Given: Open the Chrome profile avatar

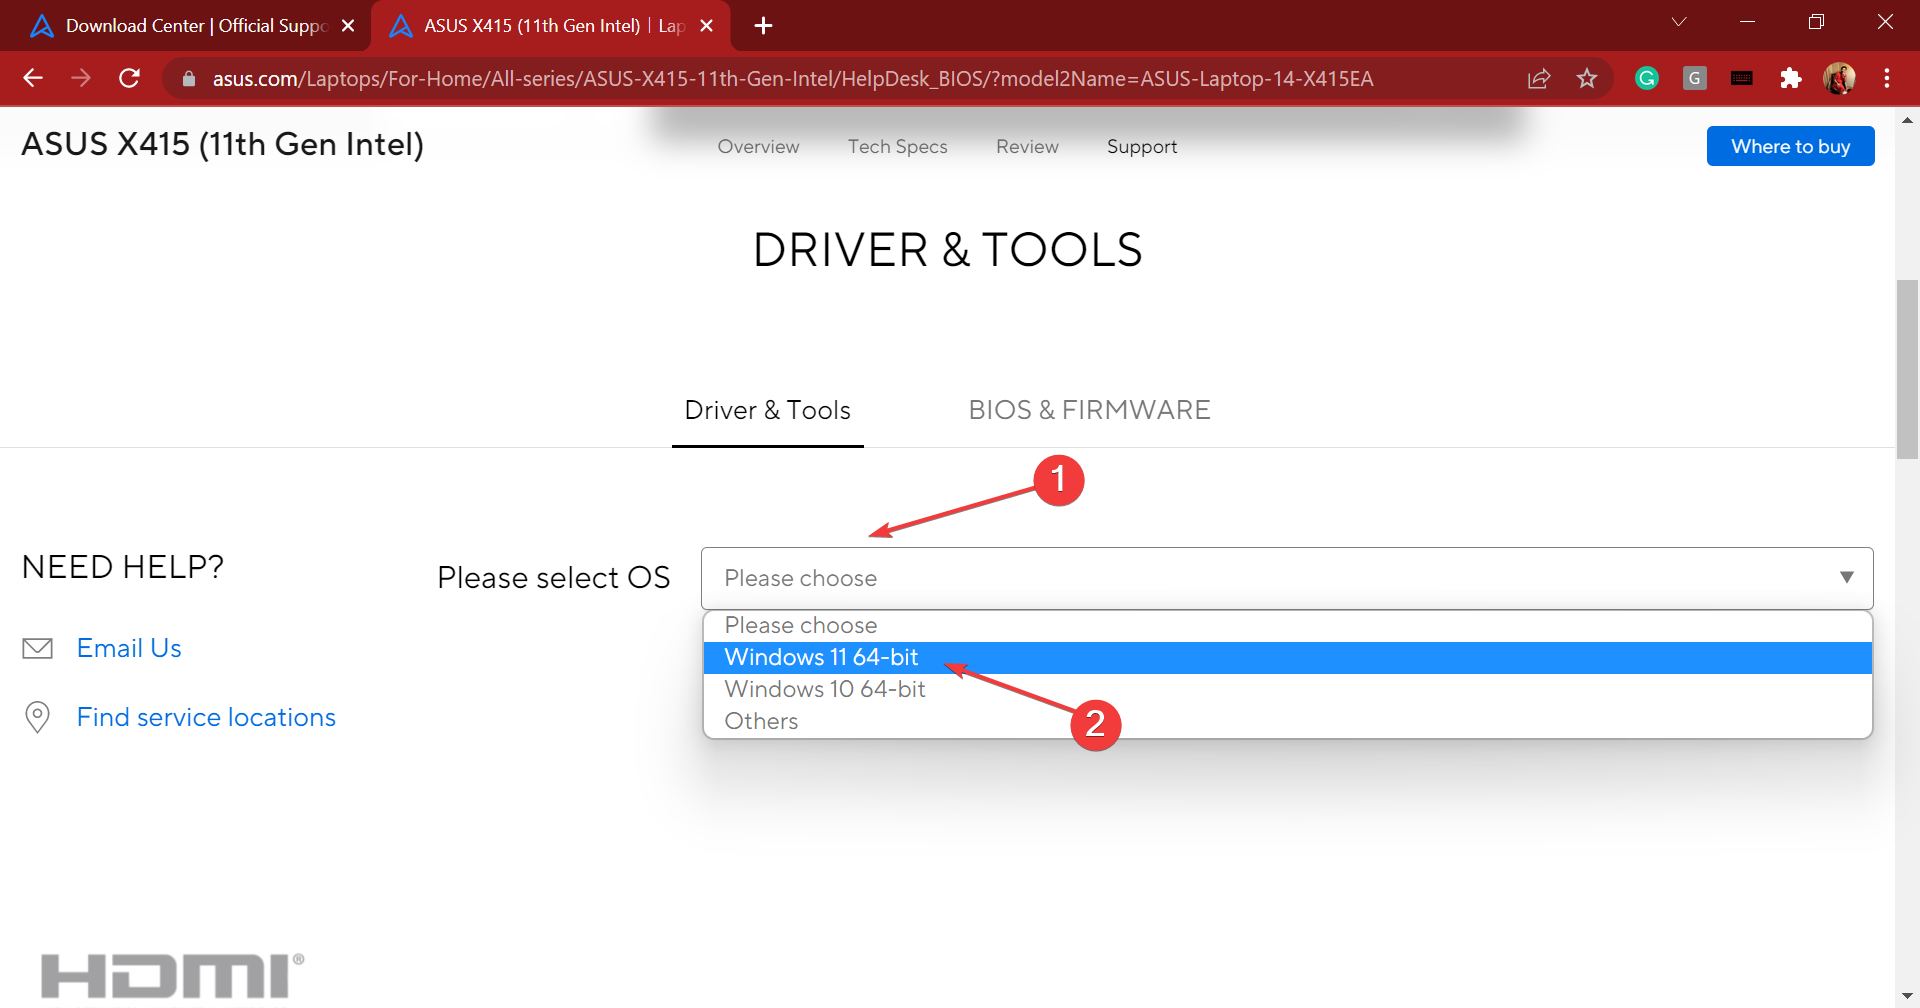Looking at the screenshot, I should [1839, 78].
